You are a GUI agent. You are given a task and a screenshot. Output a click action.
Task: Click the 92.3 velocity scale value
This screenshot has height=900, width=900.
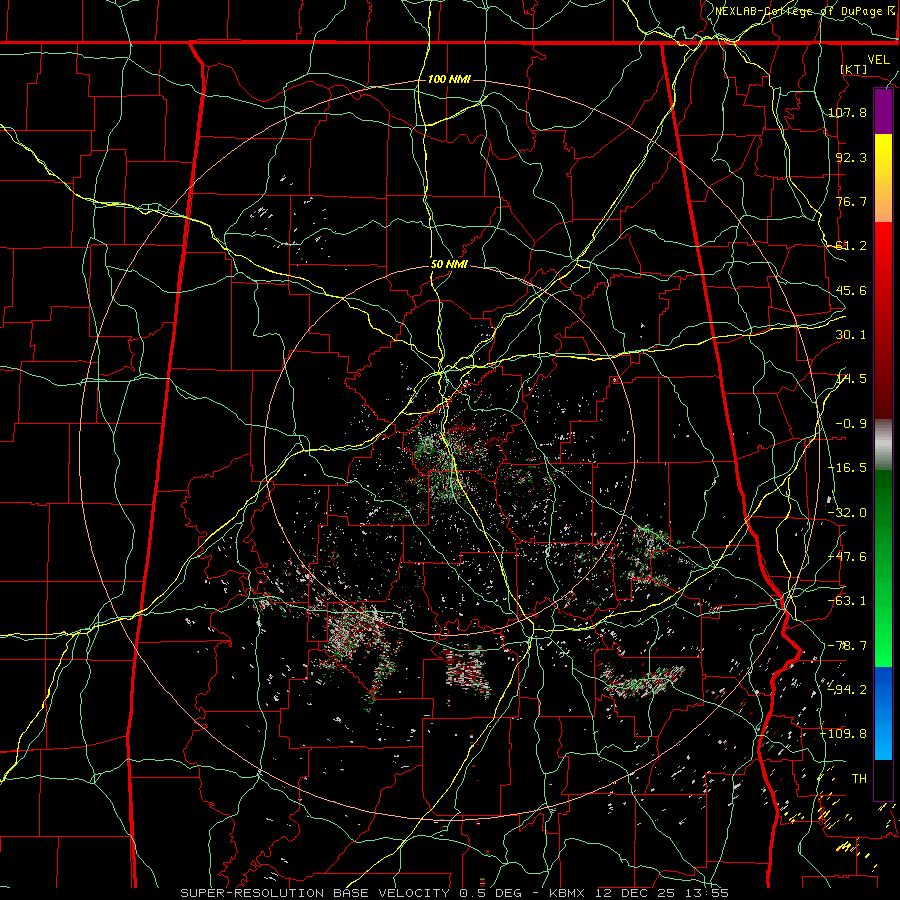[851, 157]
